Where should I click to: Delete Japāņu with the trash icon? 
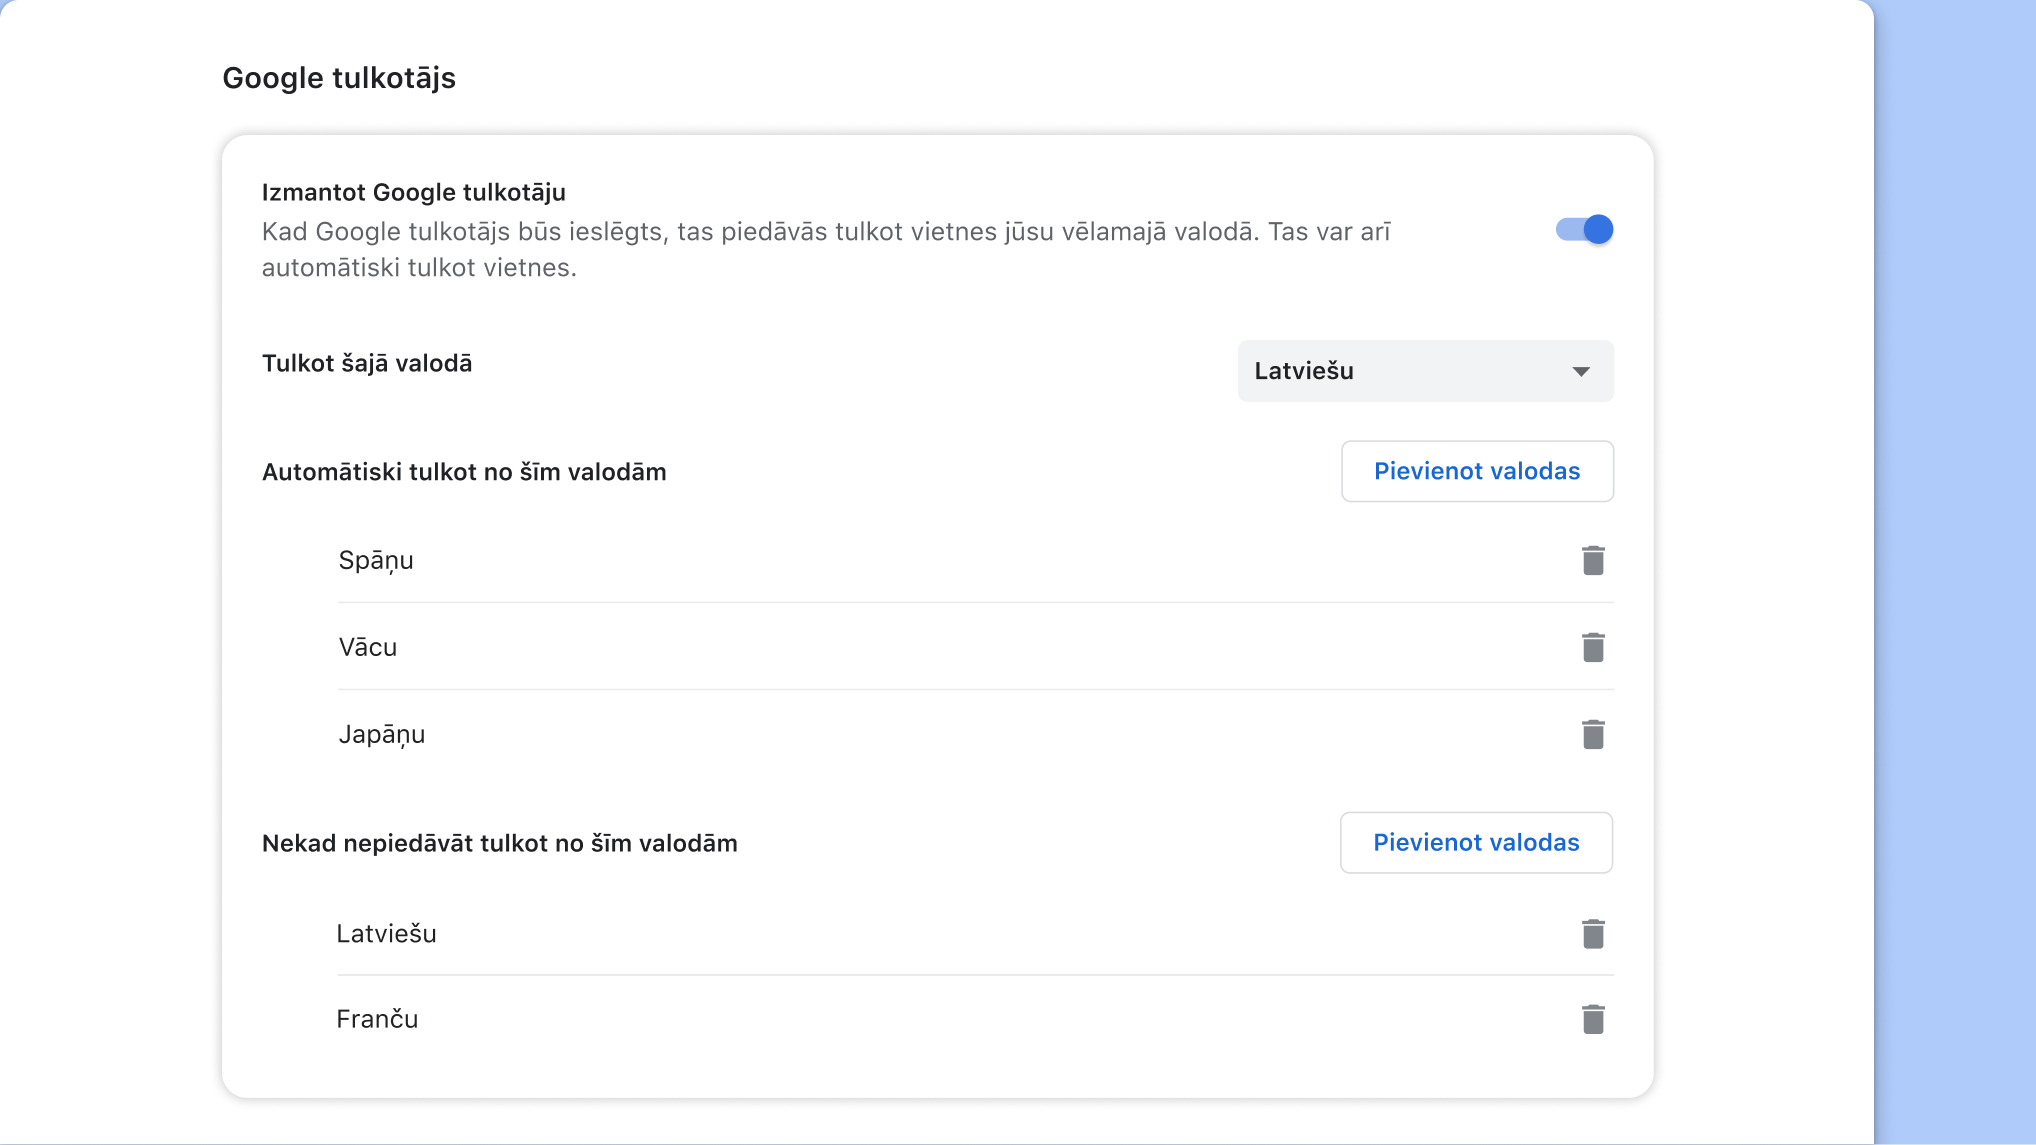pyautogui.click(x=1593, y=733)
